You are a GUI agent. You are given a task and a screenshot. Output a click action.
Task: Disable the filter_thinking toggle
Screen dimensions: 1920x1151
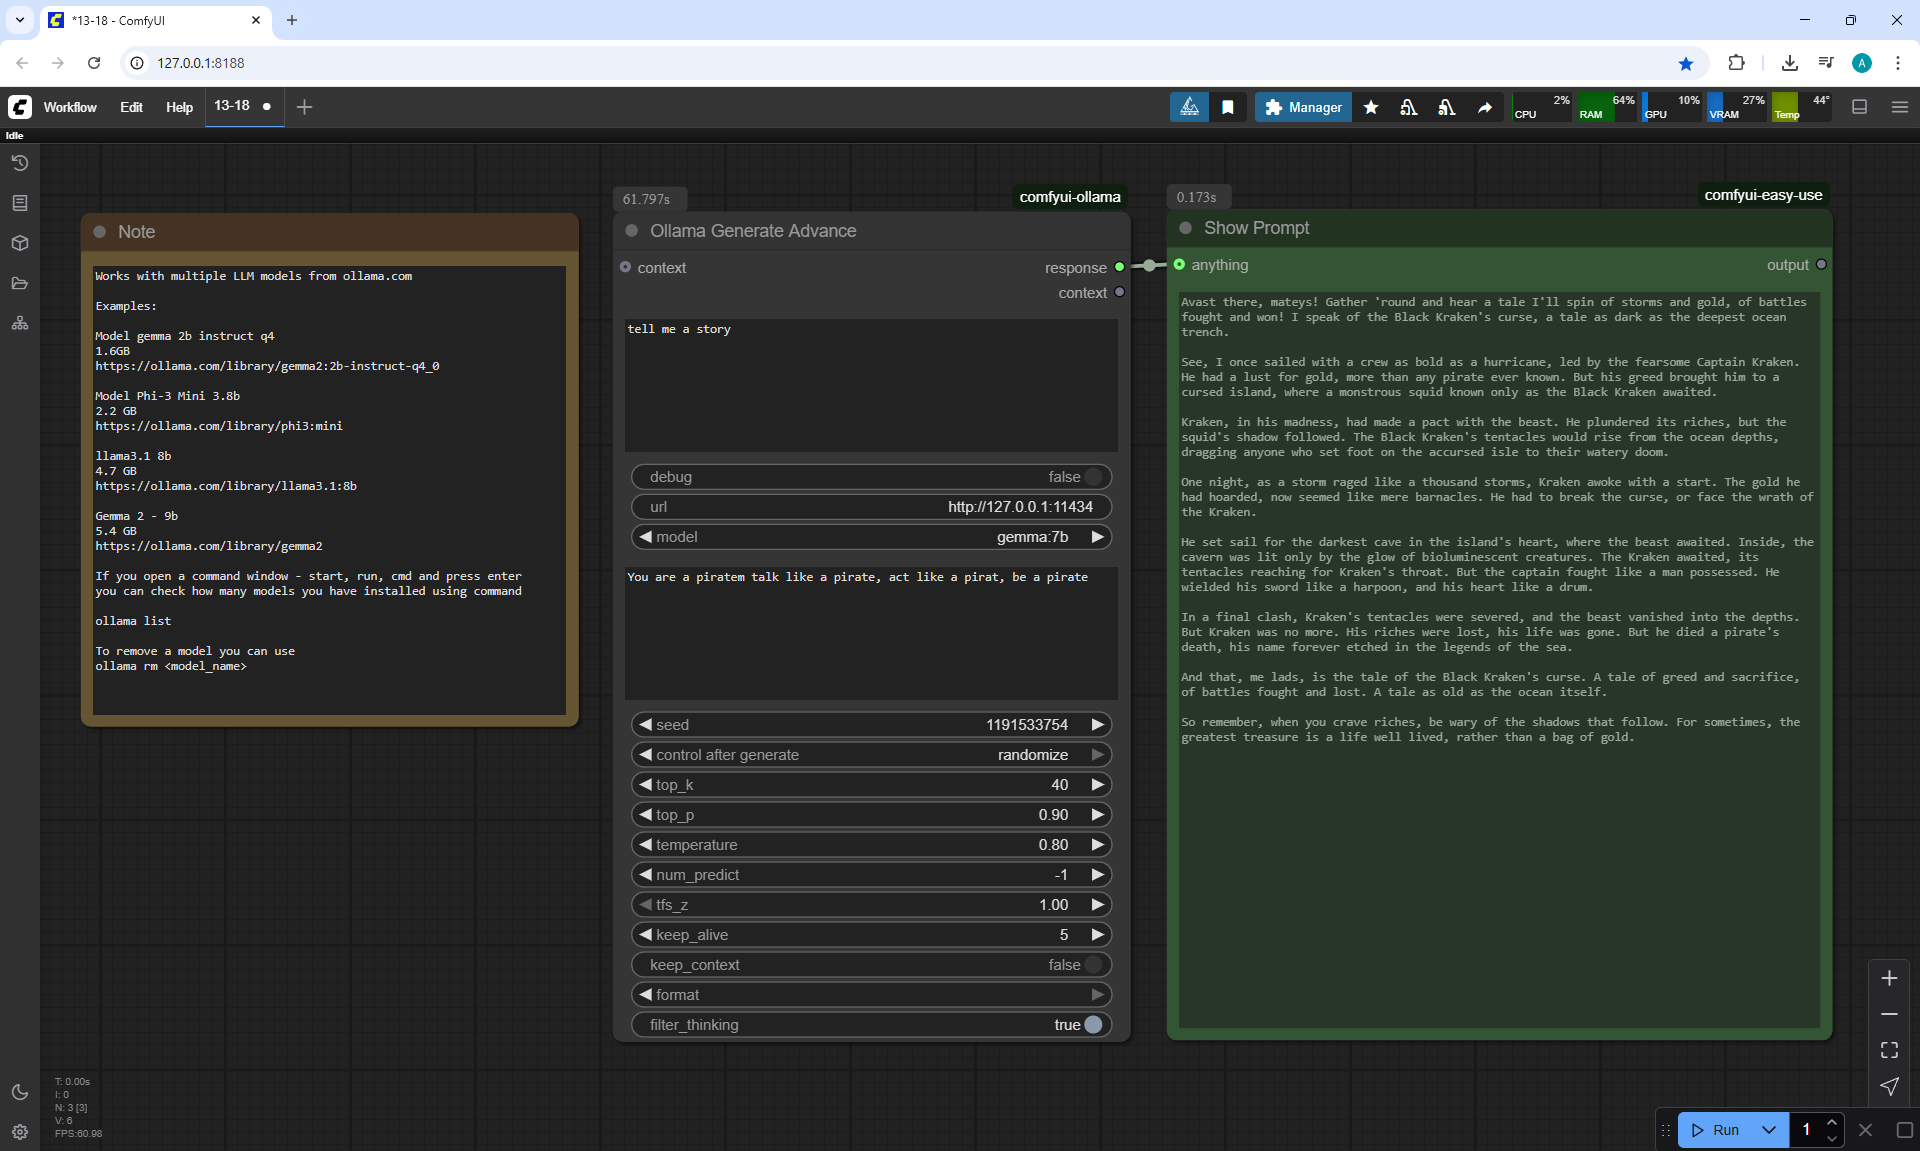(1093, 1025)
